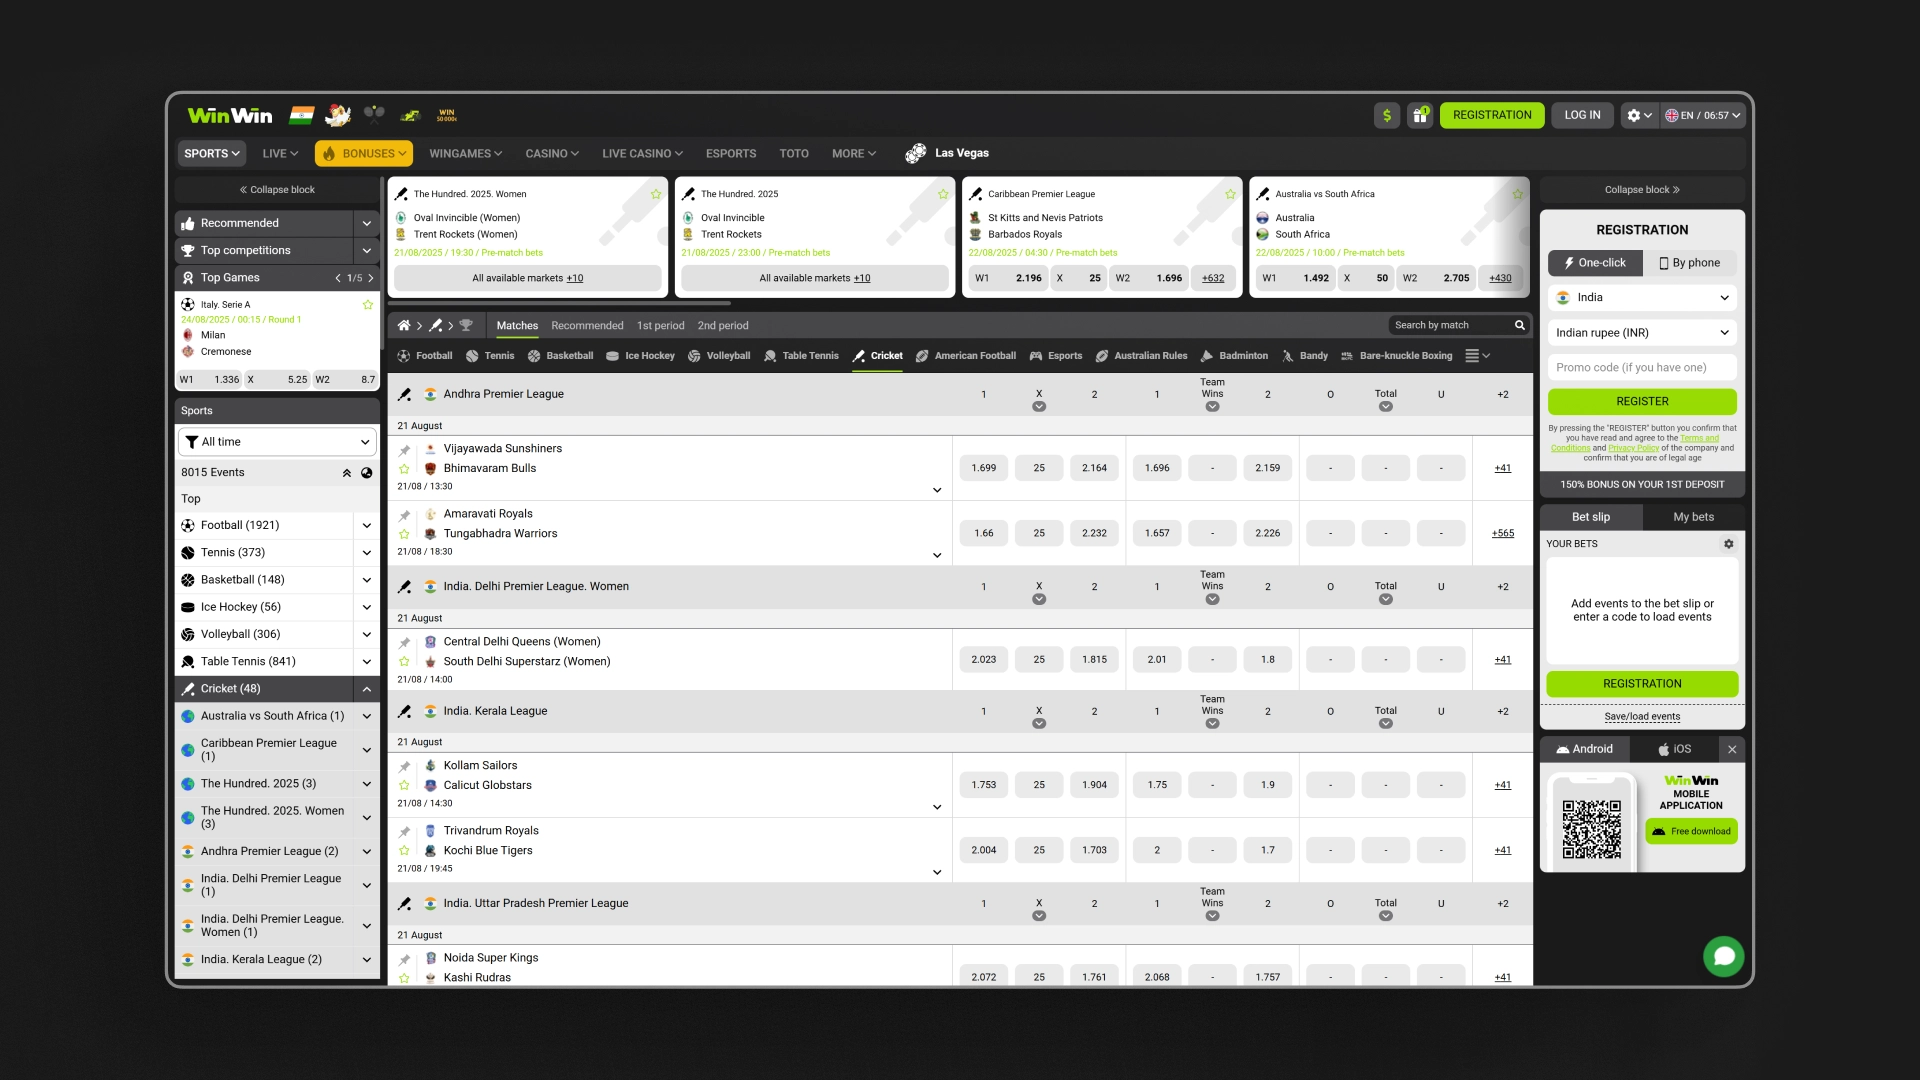This screenshot has height=1080, width=1920.
Task: Switch to the My bets tab
Action: pos(1693,518)
